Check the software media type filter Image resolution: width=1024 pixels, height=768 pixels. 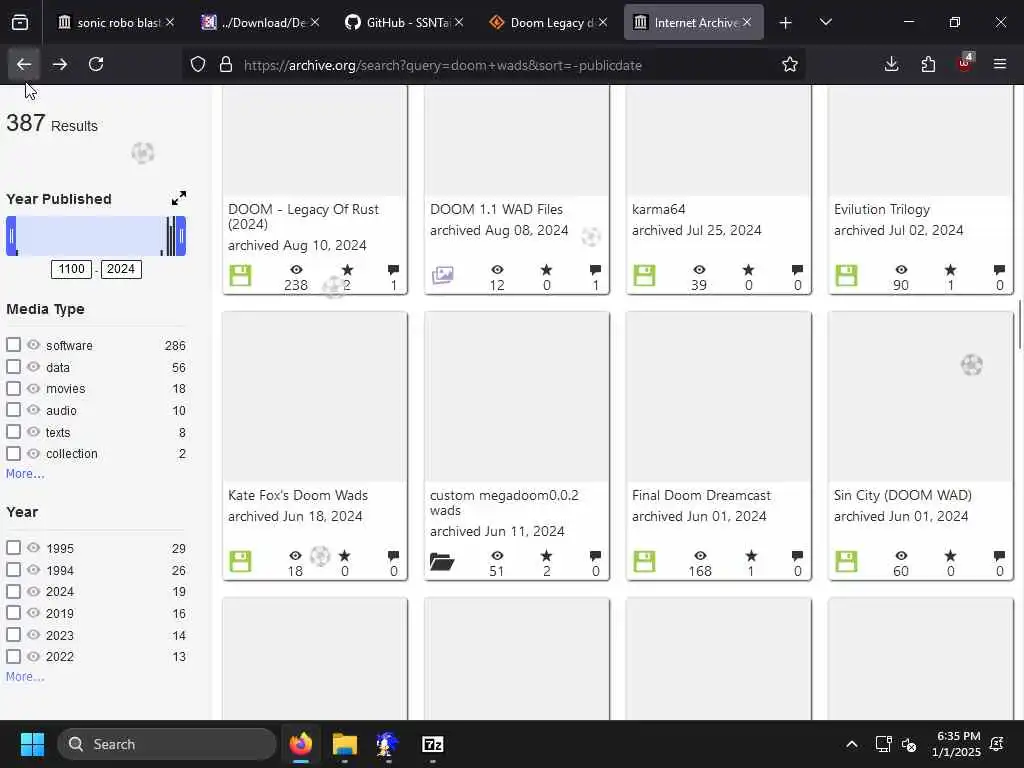(13, 344)
